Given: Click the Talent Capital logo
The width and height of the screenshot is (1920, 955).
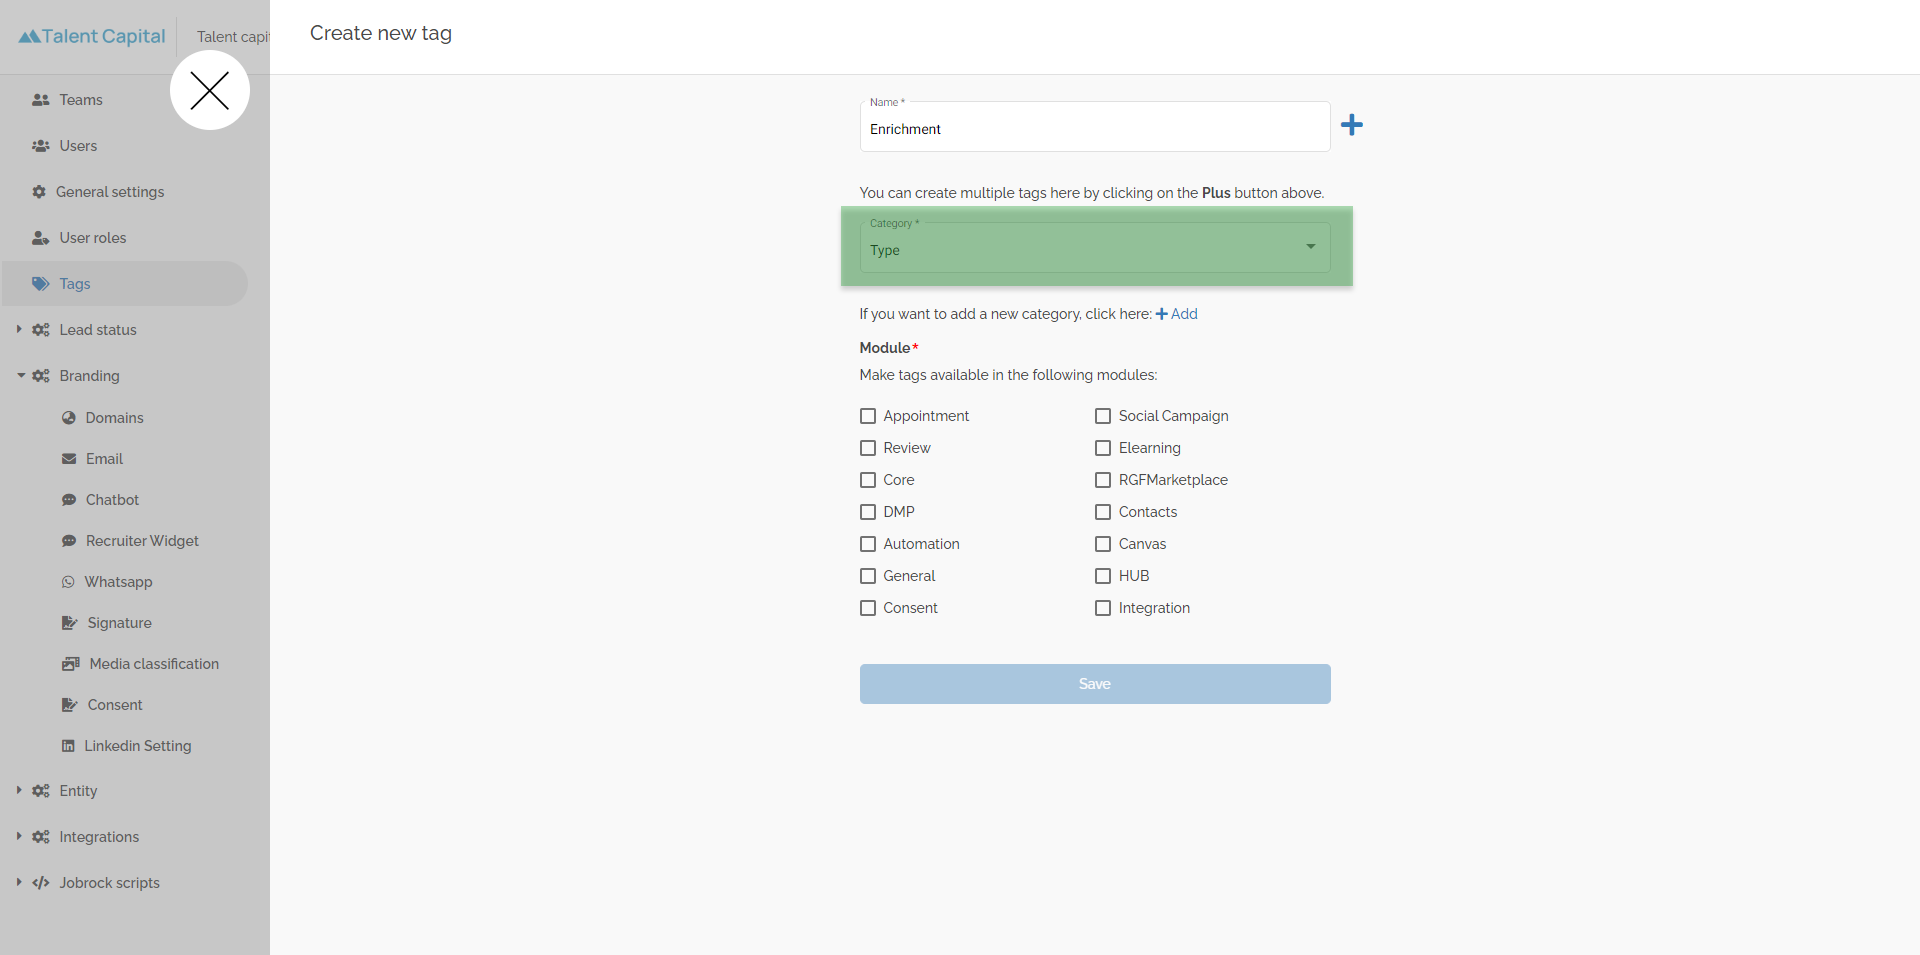Looking at the screenshot, I should click(92, 36).
